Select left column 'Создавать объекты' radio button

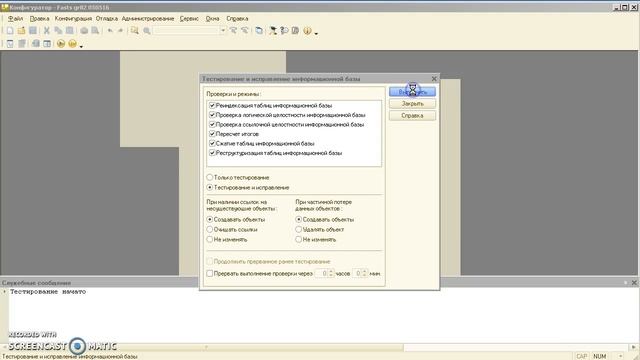click(x=210, y=219)
